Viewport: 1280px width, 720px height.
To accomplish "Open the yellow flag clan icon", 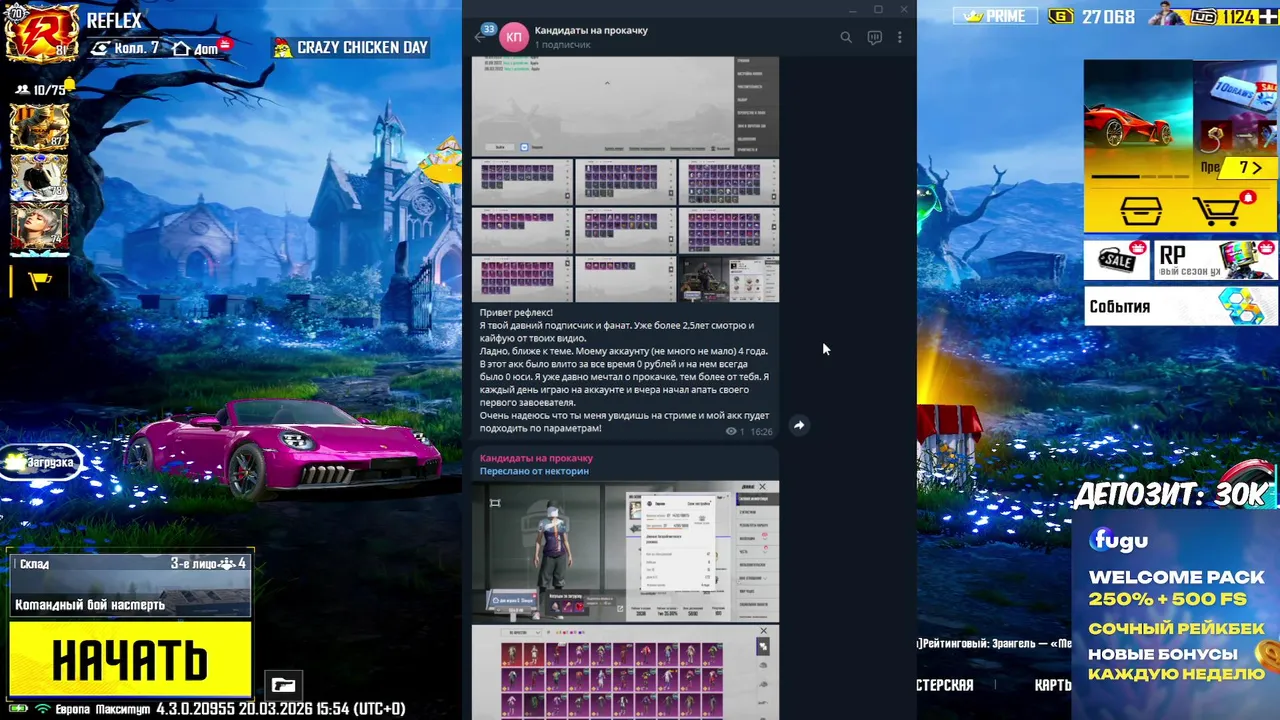I will [x=39, y=282].
